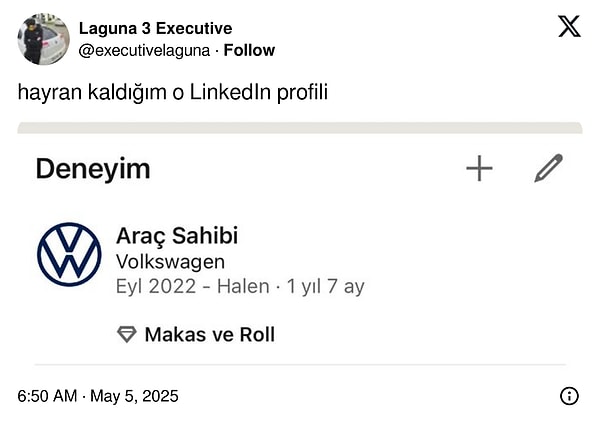Click the Volkswagen company name text
The height and width of the screenshot is (426, 600).
(x=170, y=262)
